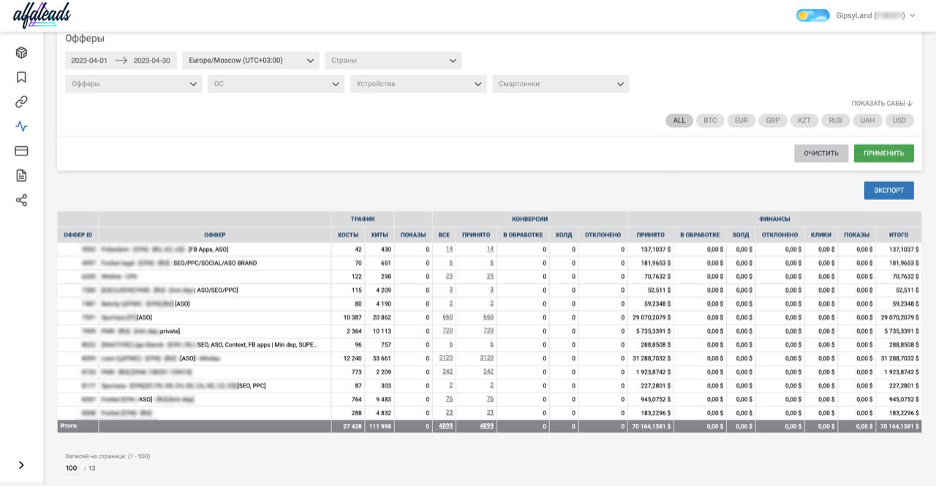
Task: Click the 31 288,7032 $ ПРИНЯТО cell
Action: coord(651,358)
